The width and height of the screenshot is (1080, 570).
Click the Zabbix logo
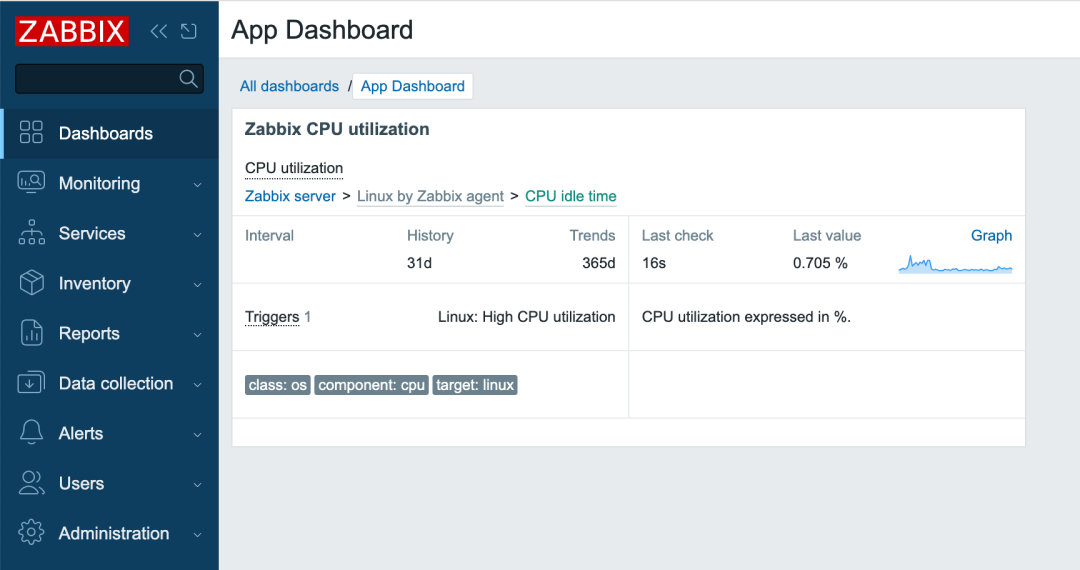coord(72,31)
